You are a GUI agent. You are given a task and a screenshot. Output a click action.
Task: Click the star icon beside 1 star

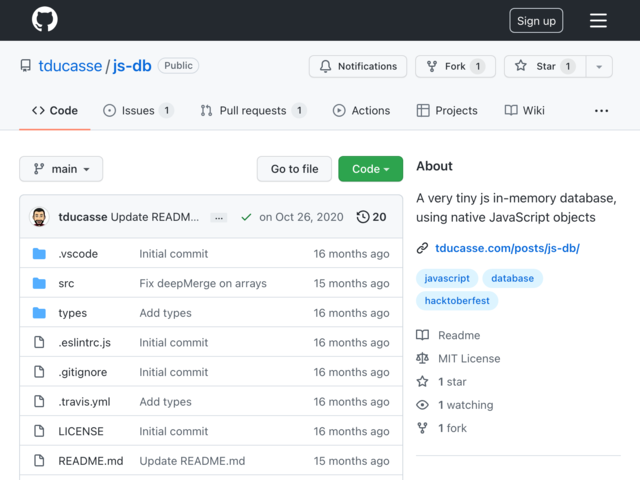pyautogui.click(x=422, y=382)
